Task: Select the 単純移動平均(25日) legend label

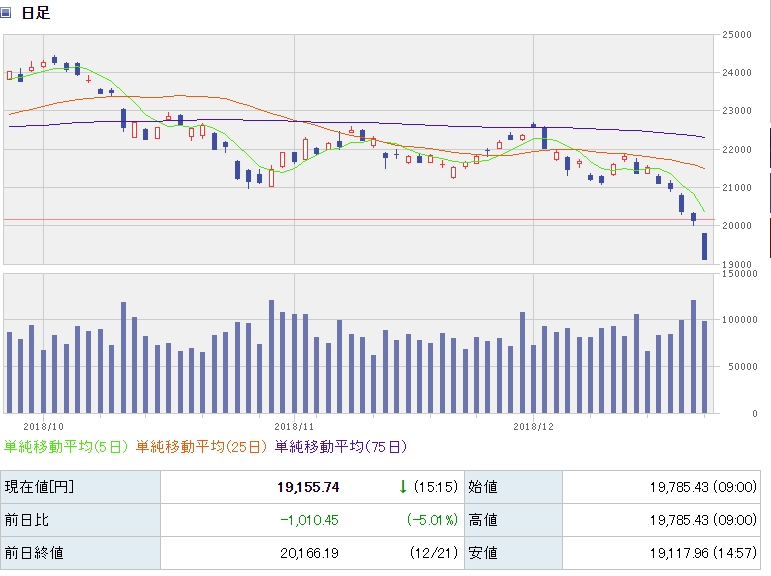Action: click(202, 446)
